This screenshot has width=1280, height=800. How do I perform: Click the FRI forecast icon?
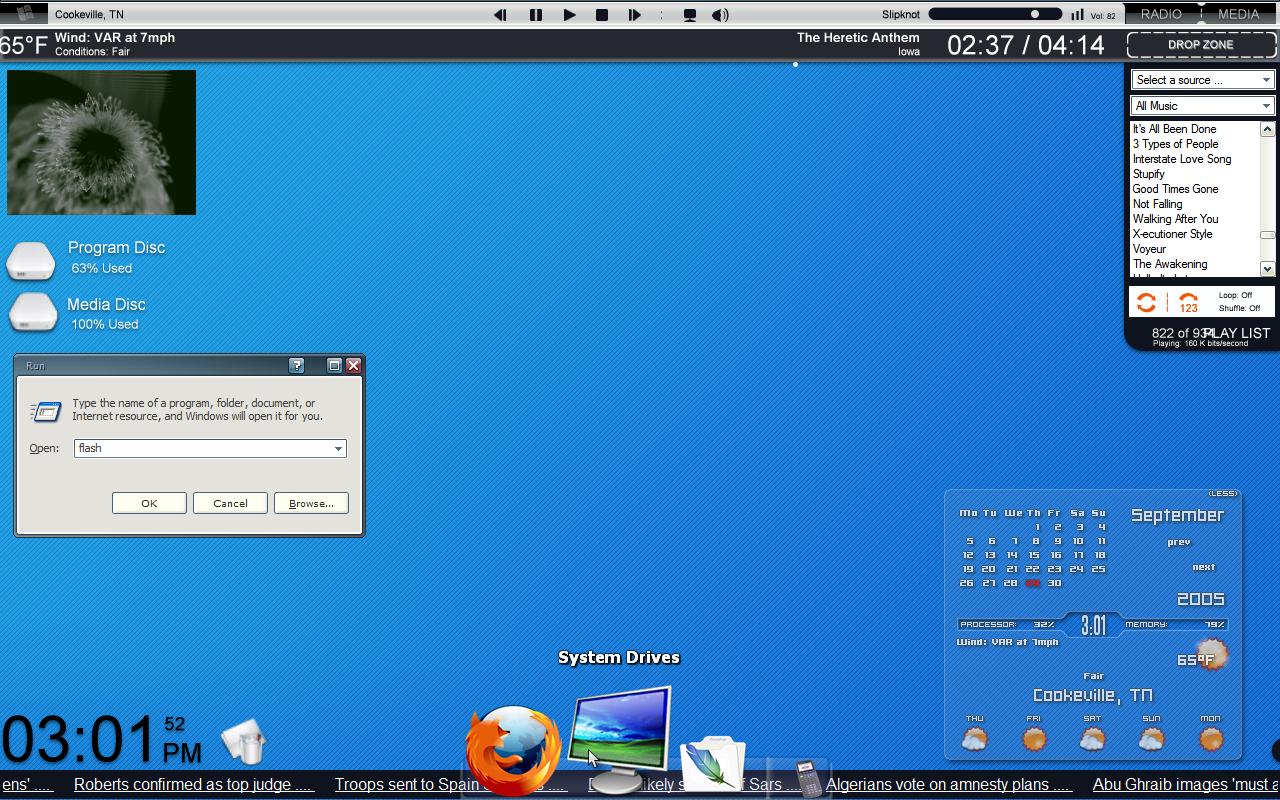(x=1034, y=740)
